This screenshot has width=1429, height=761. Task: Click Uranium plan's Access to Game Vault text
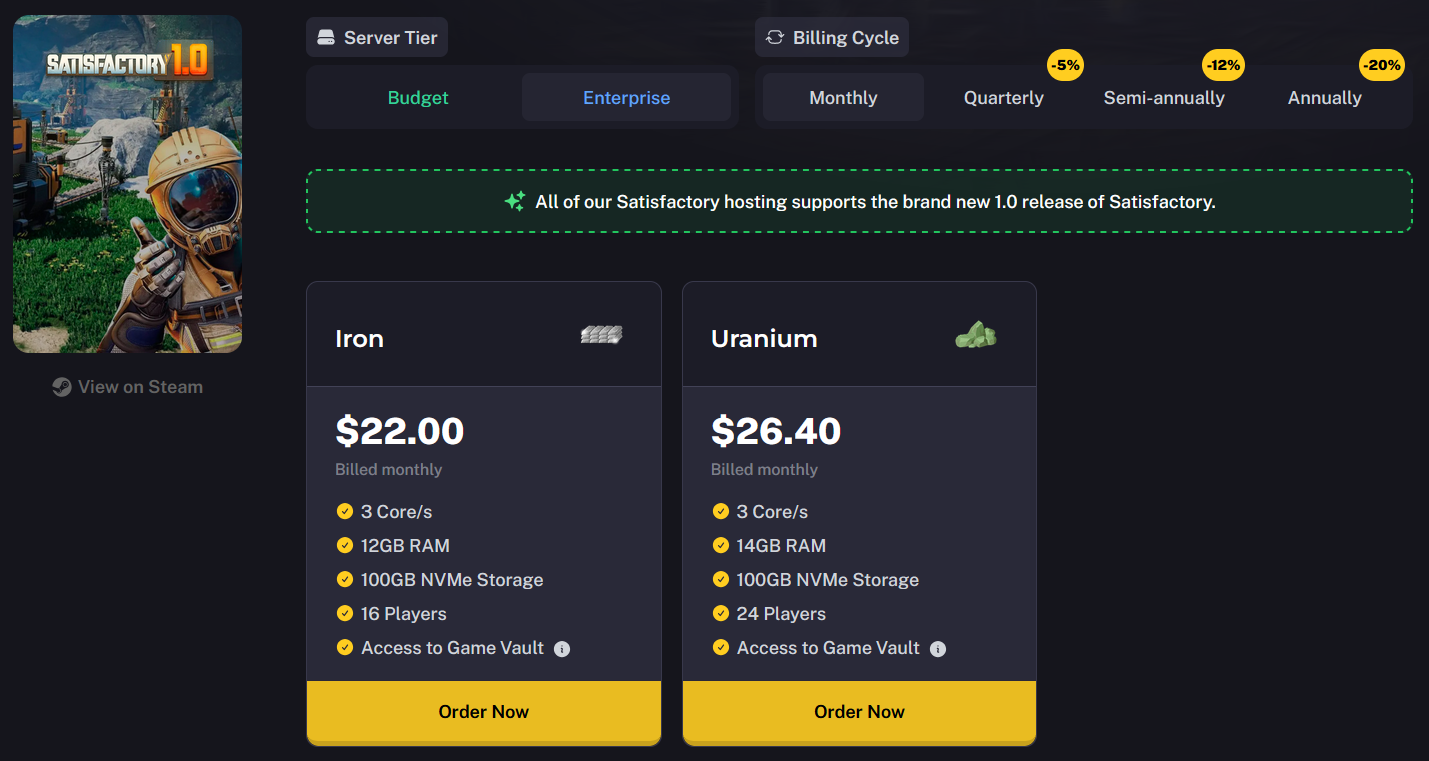[x=828, y=648]
